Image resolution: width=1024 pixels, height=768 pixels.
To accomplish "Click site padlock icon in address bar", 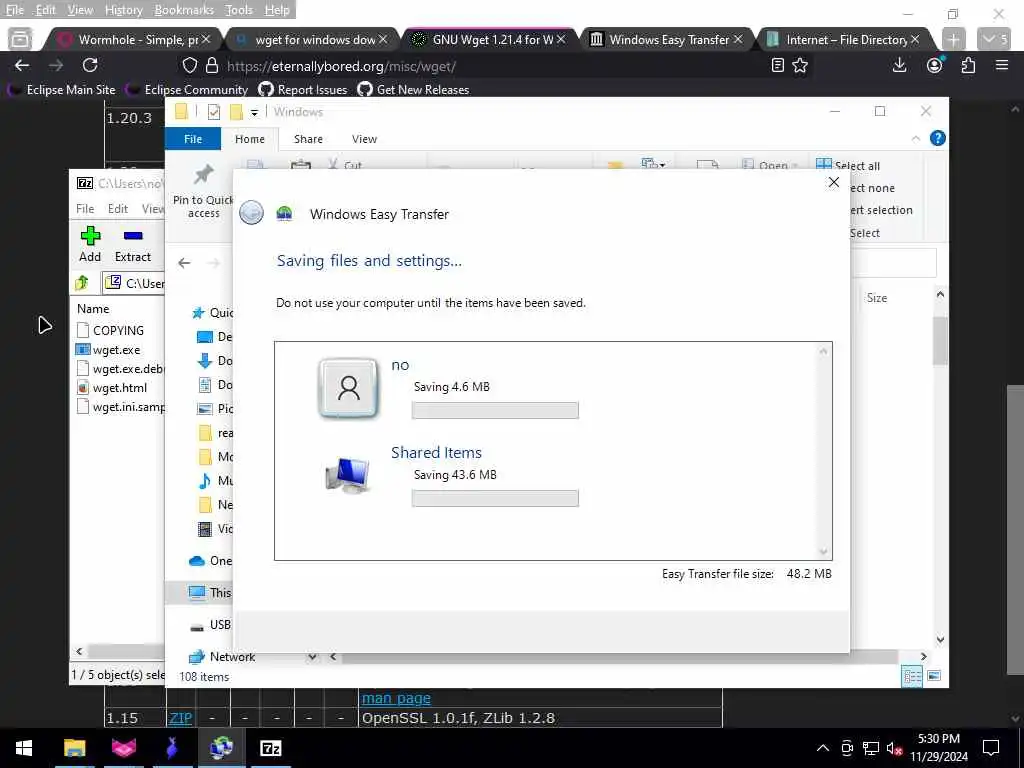I will pos(212,65).
